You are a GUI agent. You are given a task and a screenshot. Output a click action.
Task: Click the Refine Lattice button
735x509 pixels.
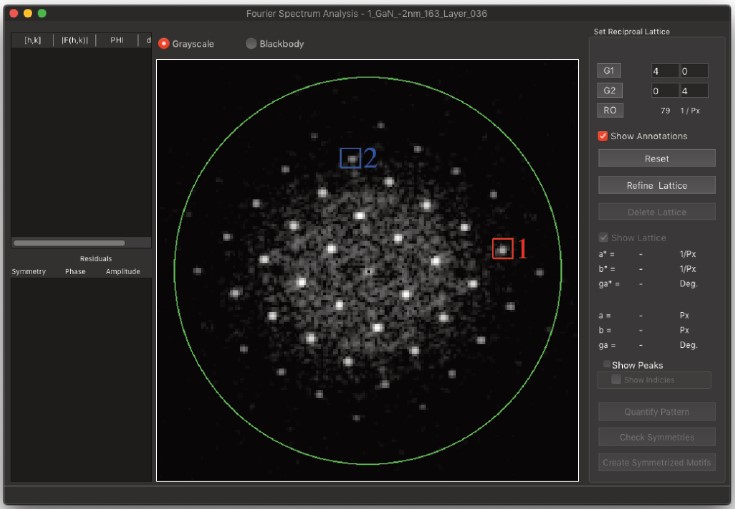coord(656,185)
